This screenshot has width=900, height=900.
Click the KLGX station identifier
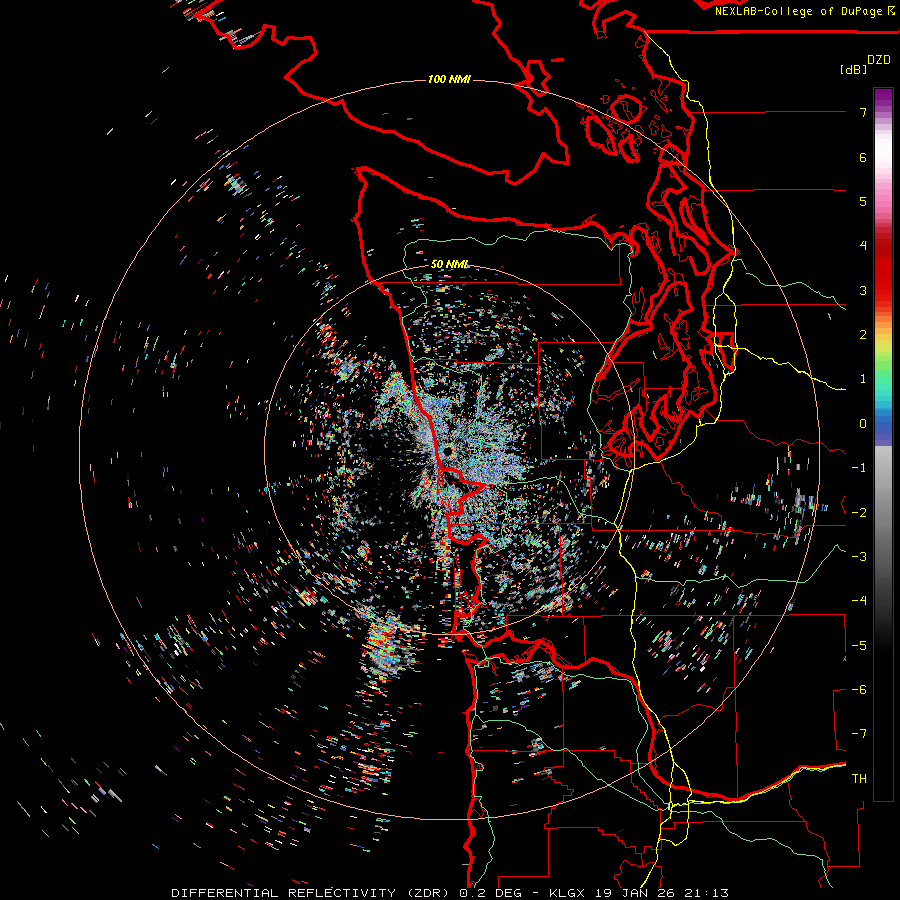(x=568, y=893)
